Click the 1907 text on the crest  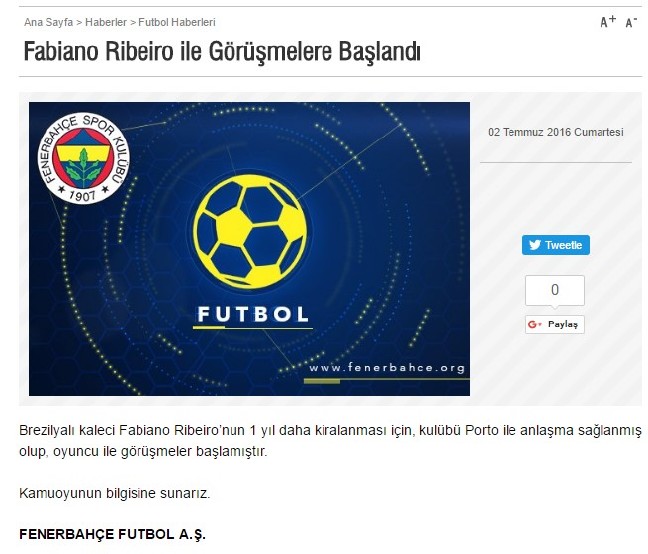click(x=83, y=195)
